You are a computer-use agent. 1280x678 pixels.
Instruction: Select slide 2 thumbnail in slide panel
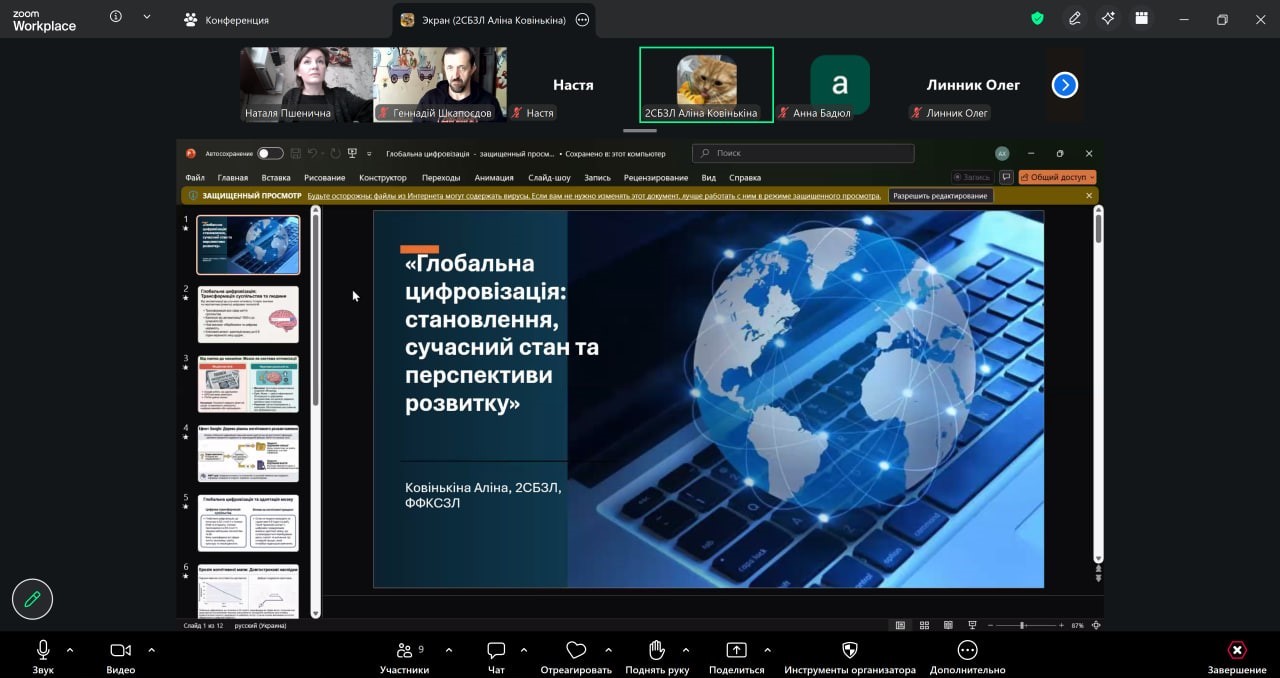(x=248, y=315)
